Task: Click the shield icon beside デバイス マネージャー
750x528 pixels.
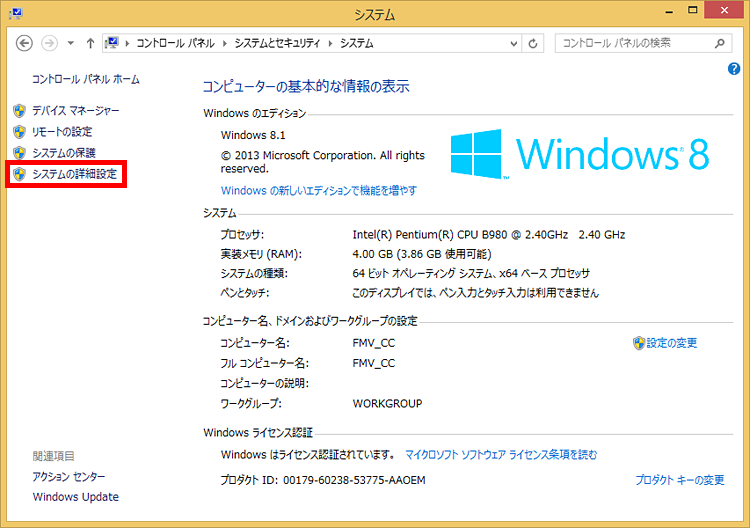Action: [19, 110]
